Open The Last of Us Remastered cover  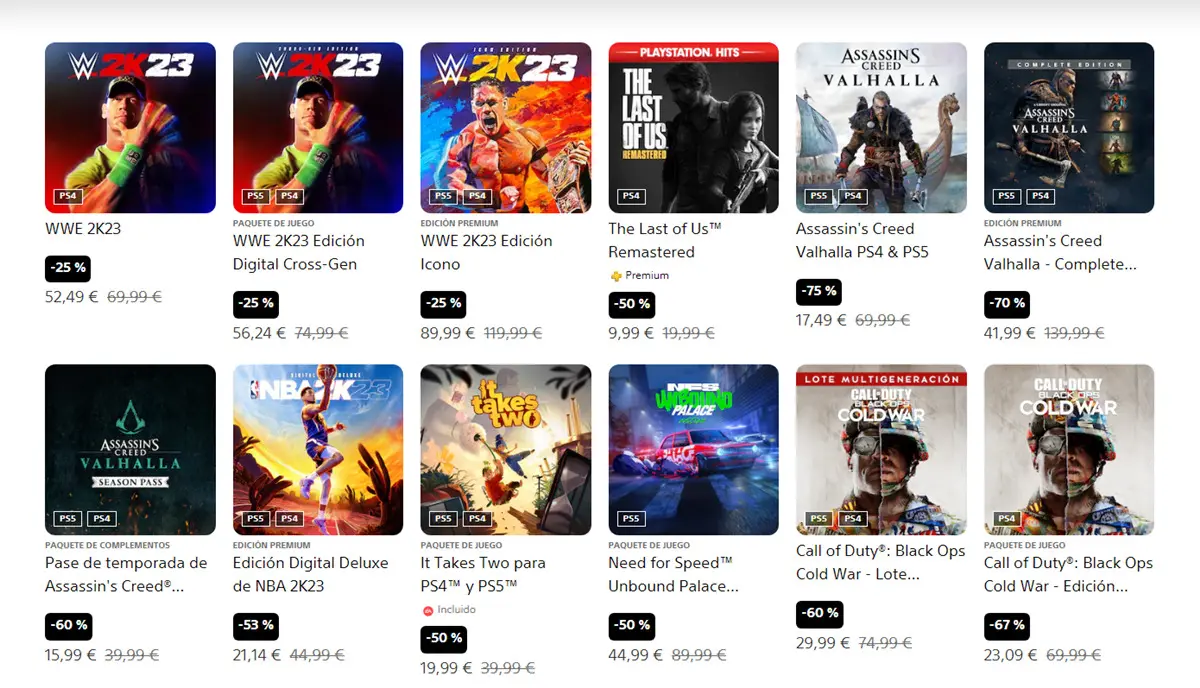693,127
